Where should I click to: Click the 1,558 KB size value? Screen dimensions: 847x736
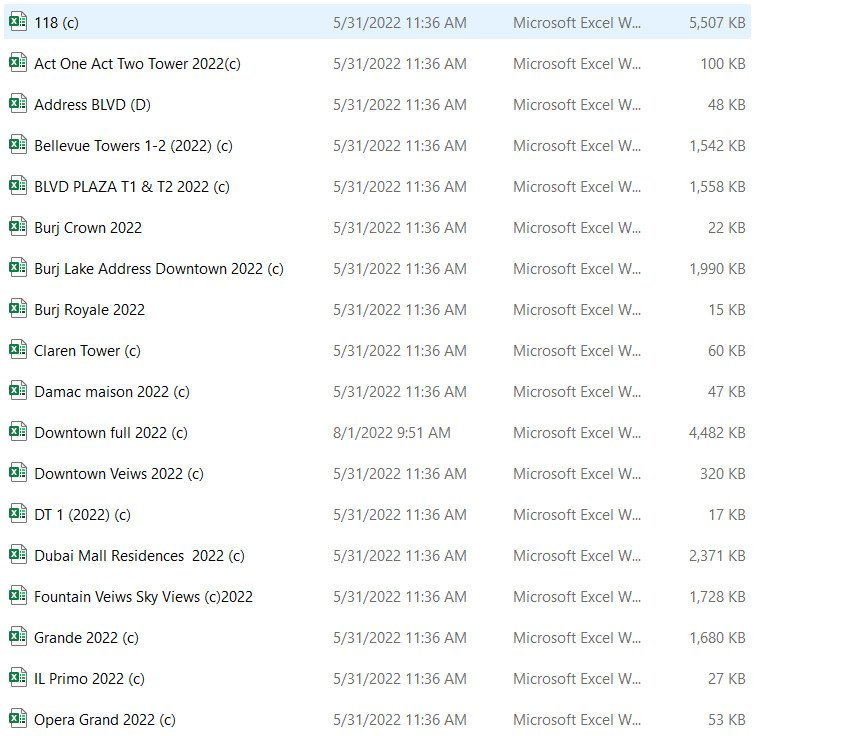coord(717,187)
